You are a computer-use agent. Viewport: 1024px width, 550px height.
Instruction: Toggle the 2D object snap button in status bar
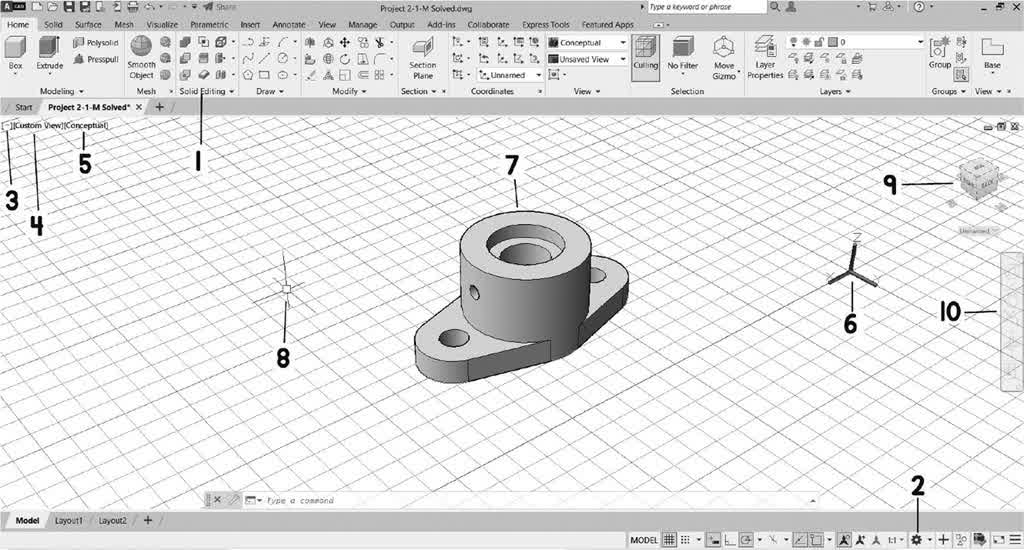point(816,540)
